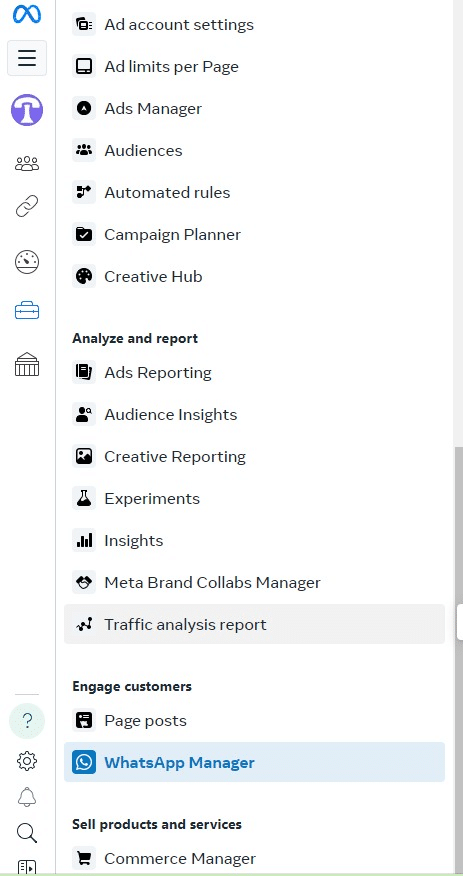Click the Insights bar chart icon

click(84, 540)
